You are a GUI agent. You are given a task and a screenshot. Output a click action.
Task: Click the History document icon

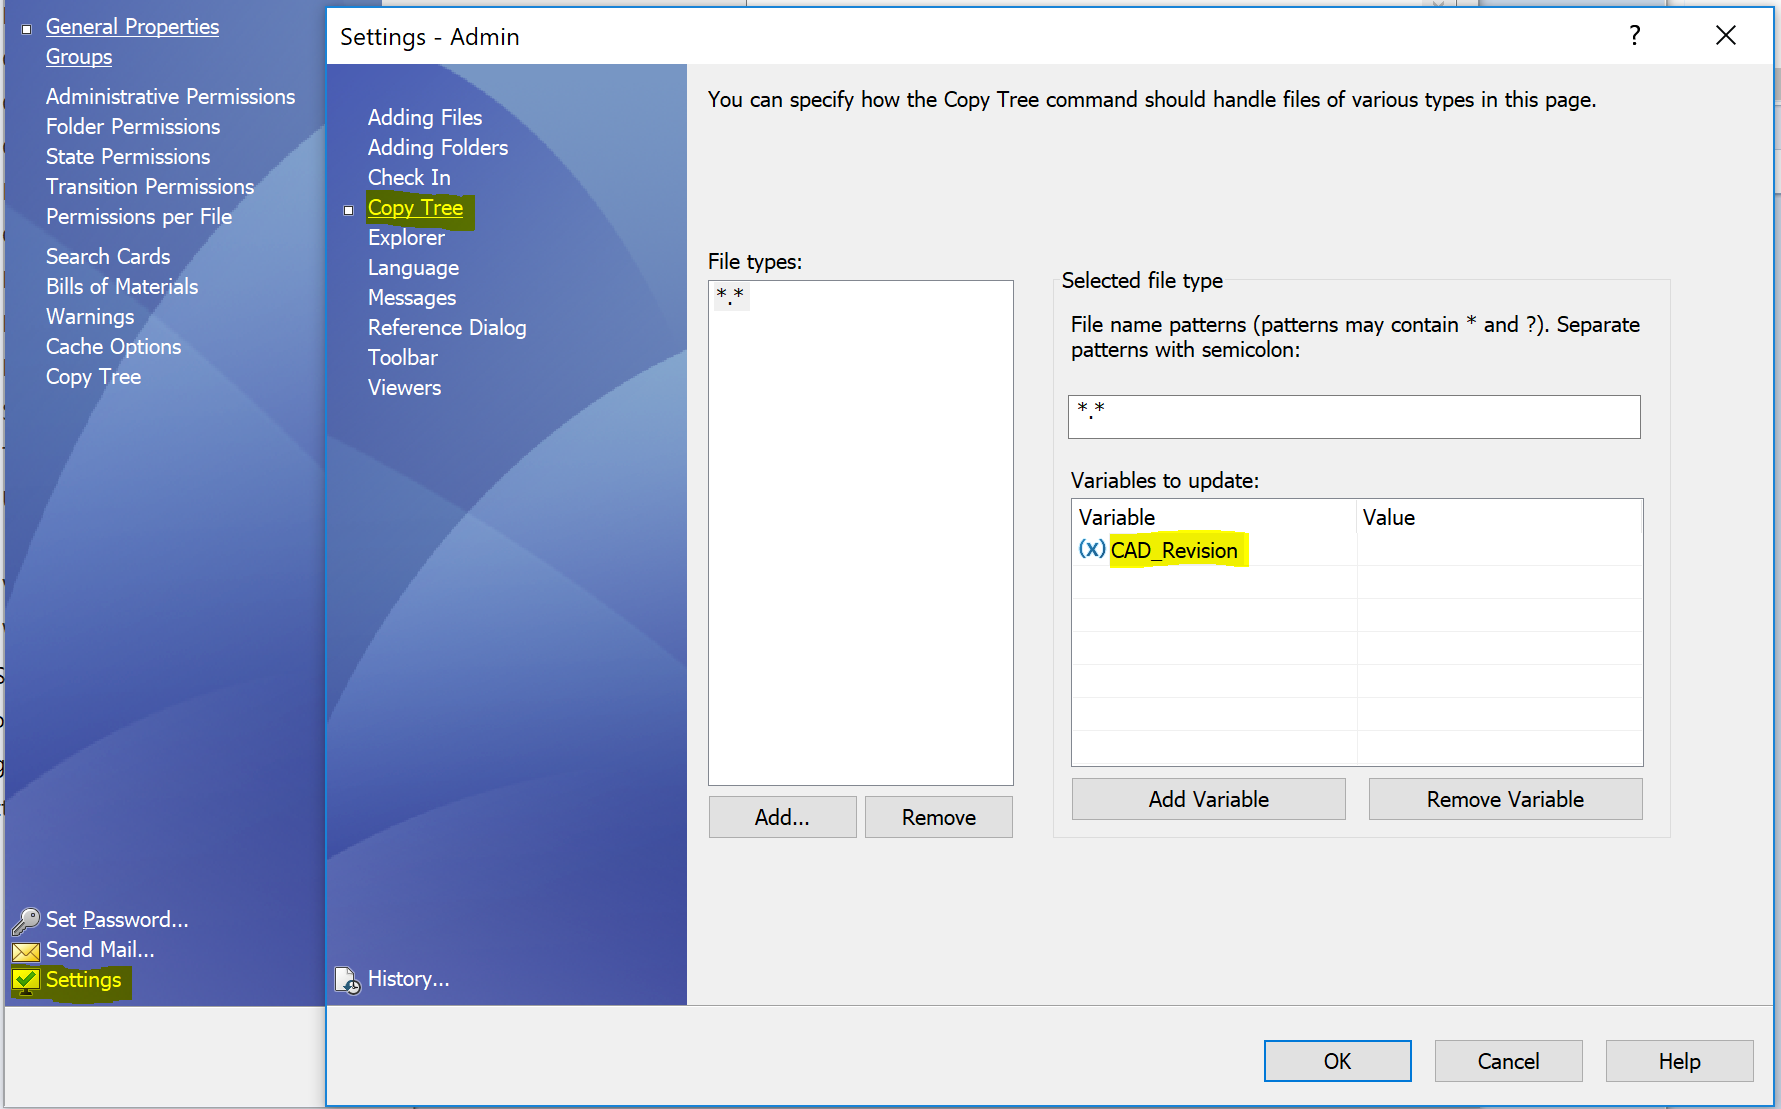pos(347,980)
